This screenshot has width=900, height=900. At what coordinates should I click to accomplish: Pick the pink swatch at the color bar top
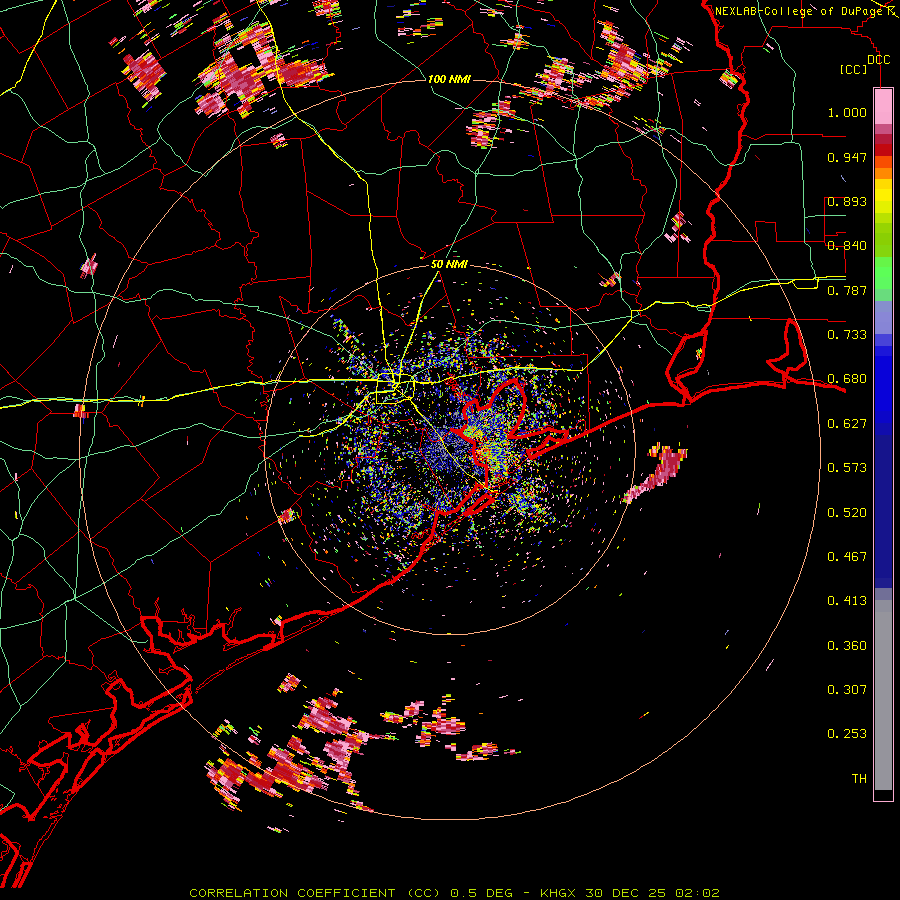883,106
